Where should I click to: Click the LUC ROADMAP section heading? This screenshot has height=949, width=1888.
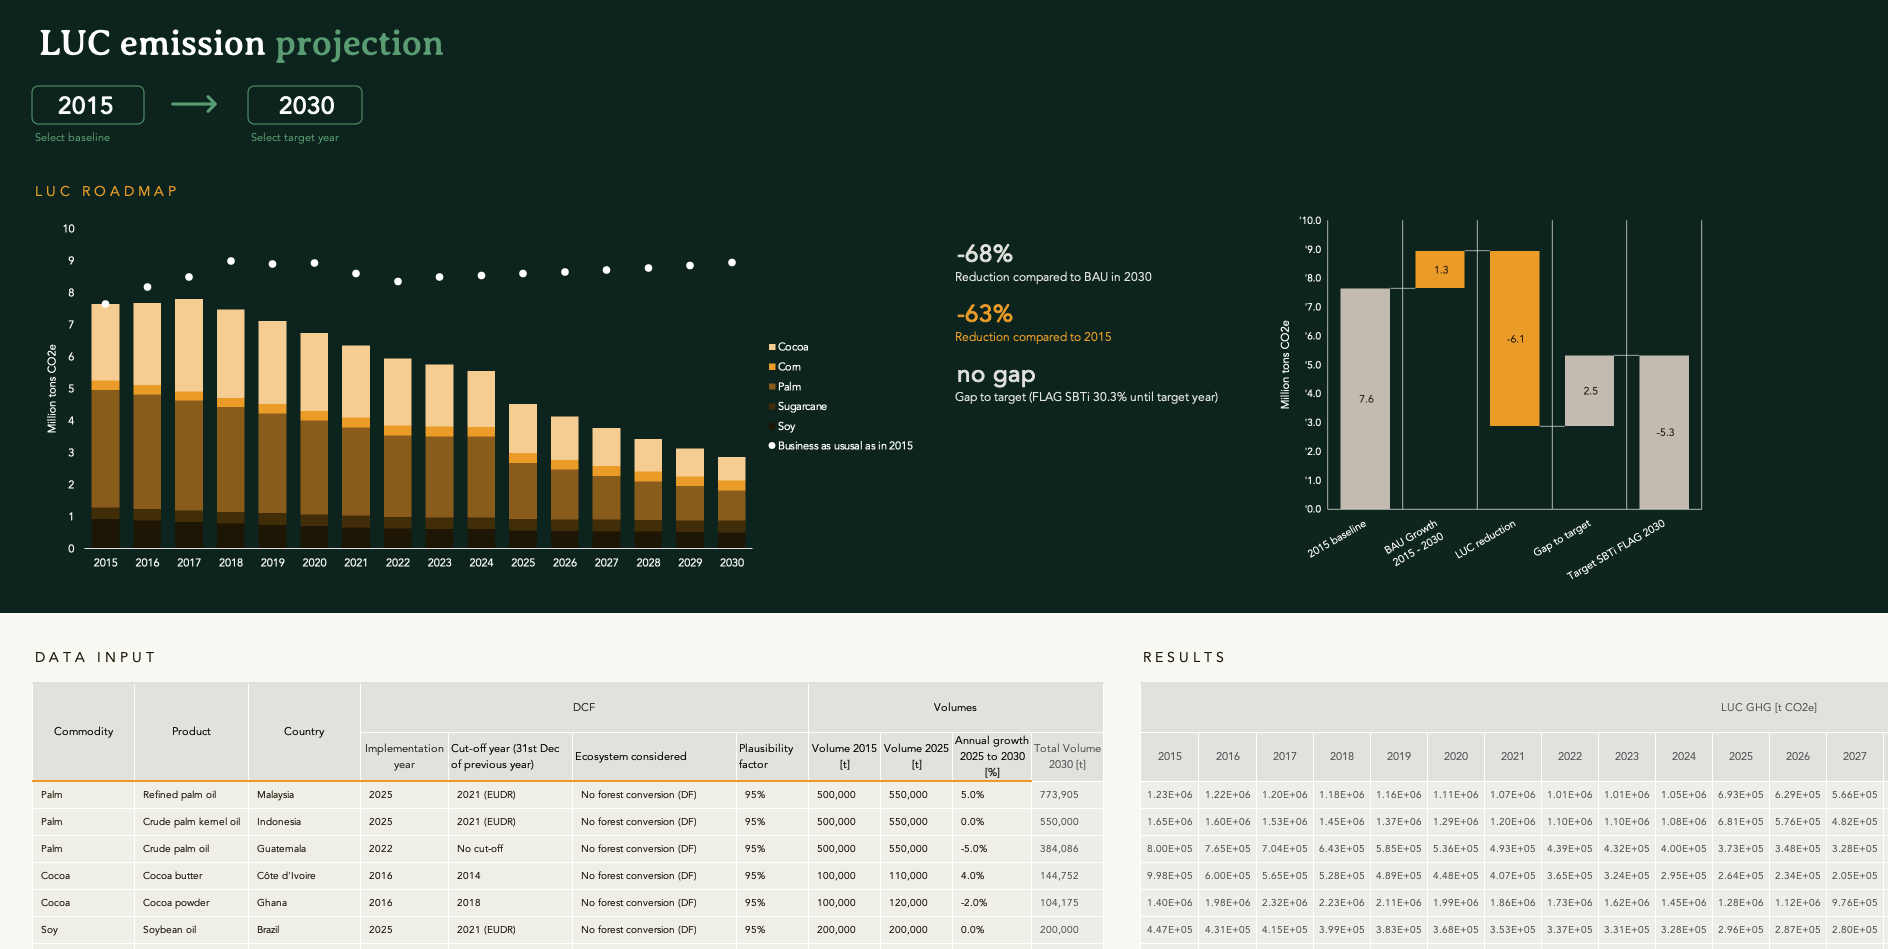tap(106, 191)
